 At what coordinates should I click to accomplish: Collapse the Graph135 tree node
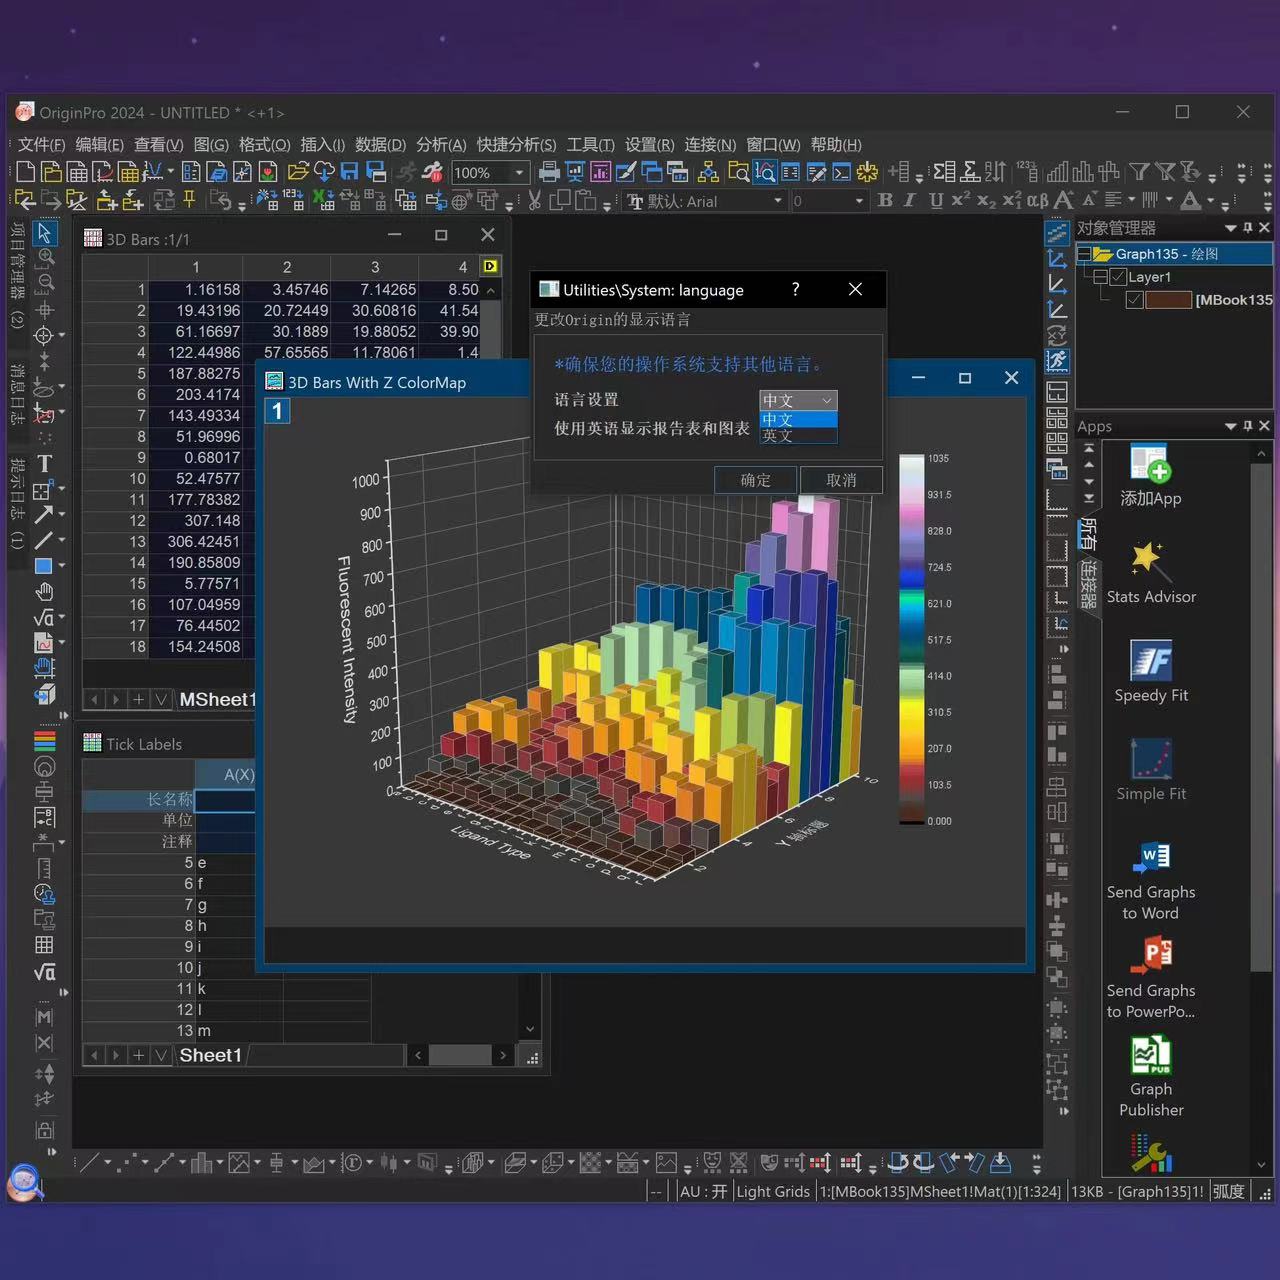click(1083, 254)
